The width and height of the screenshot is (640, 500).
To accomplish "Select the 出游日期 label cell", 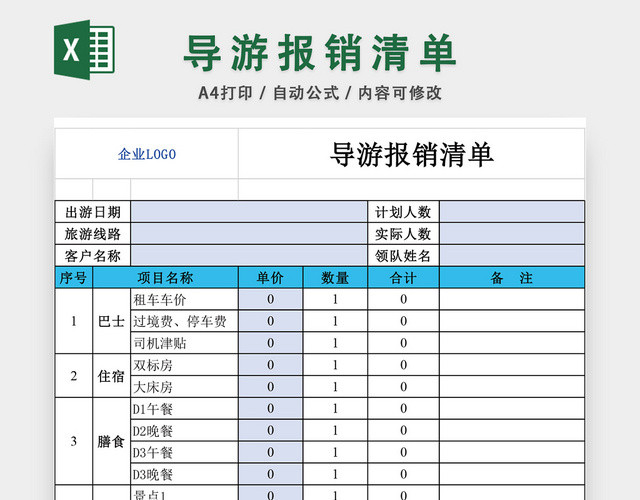I will coord(93,212).
